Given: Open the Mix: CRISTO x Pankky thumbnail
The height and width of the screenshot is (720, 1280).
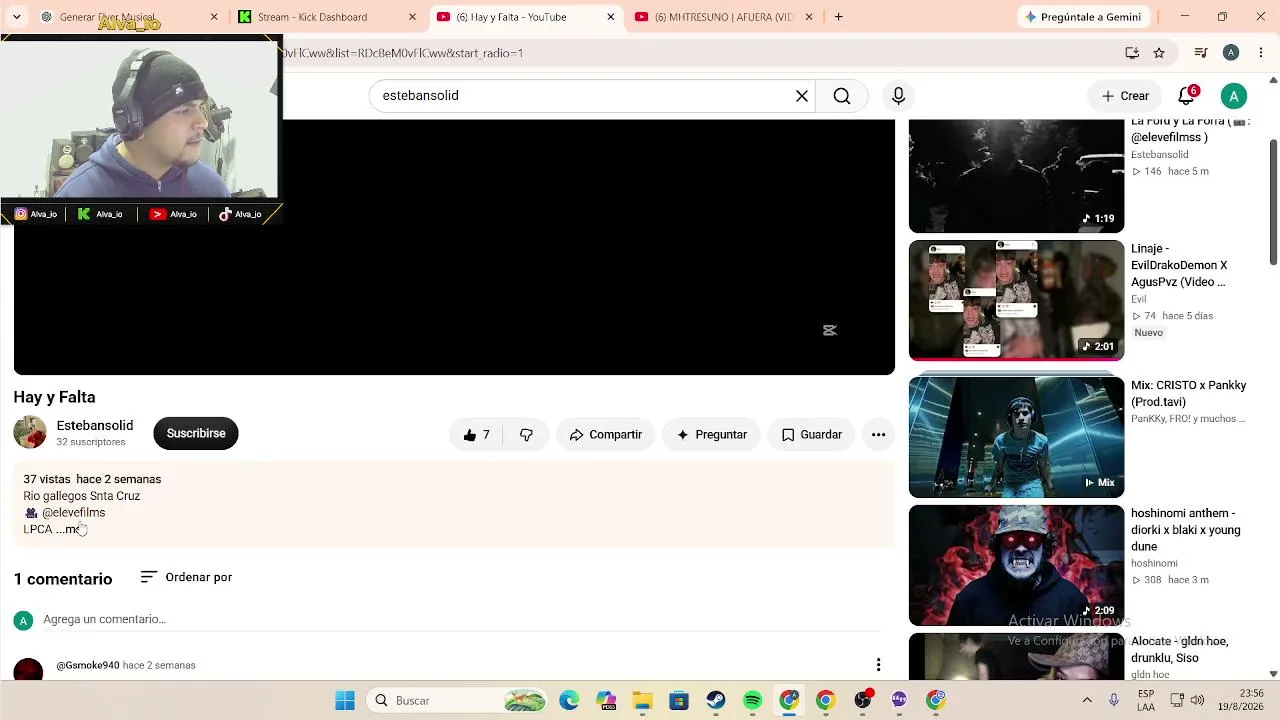Looking at the screenshot, I should (x=1016, y=437).
